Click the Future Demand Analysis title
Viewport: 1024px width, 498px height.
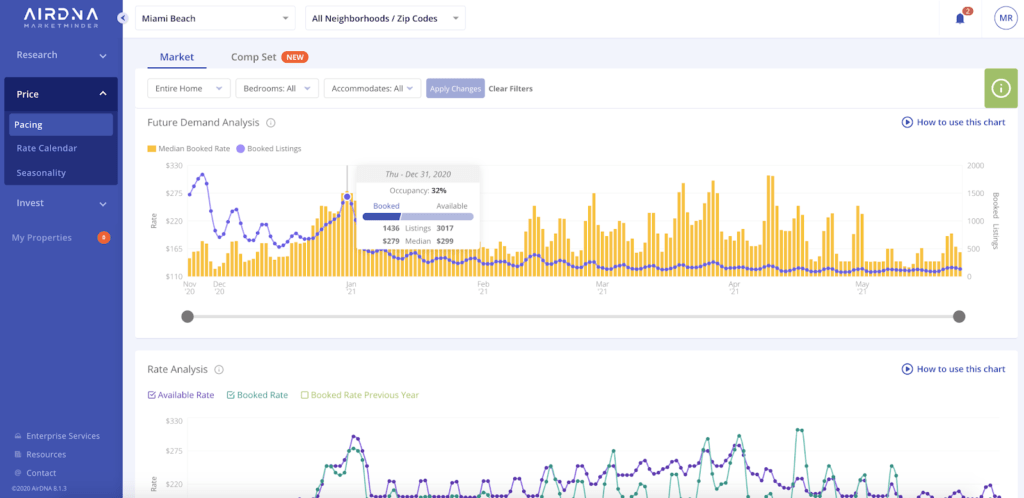point(203,122)
